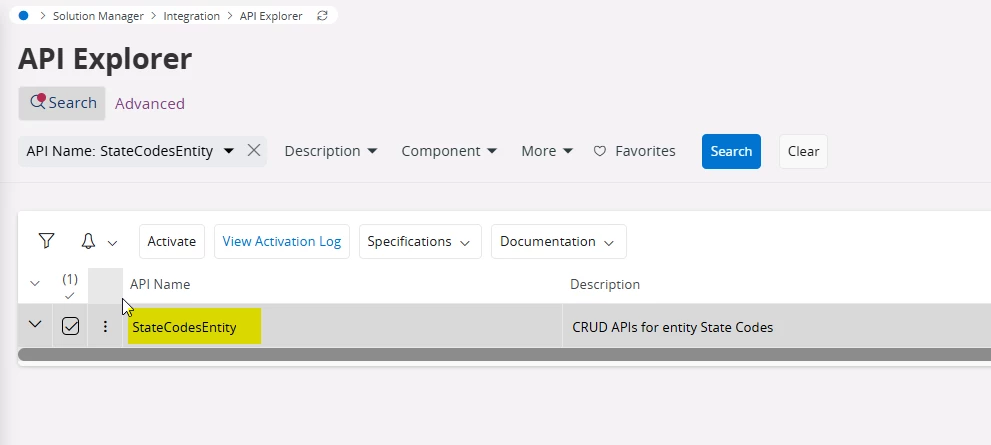Click the notification bell icon
The height and width of the screenshot is (445, 991).
(88, 241)
